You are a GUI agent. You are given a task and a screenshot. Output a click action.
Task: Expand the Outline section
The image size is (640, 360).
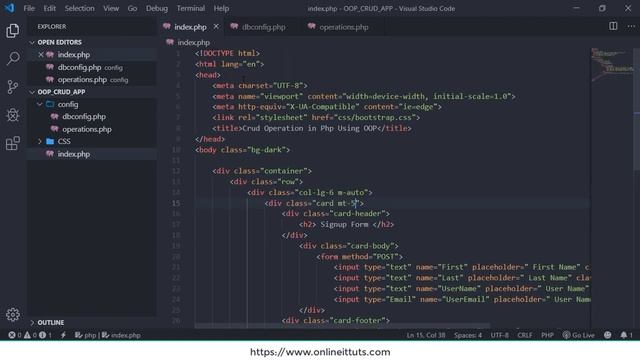tap(51, 322)
